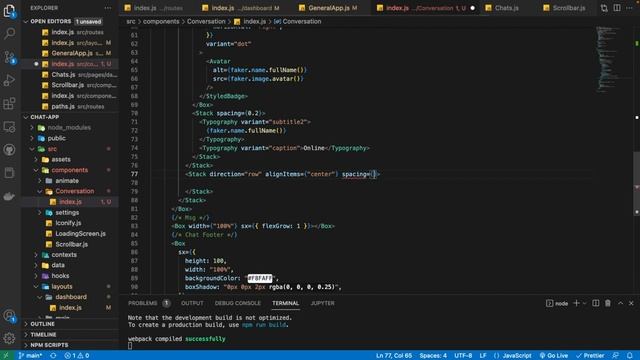Open the GitHub icon in activity bar
This screenshot has width=640, height=360.
click(9, 150)
